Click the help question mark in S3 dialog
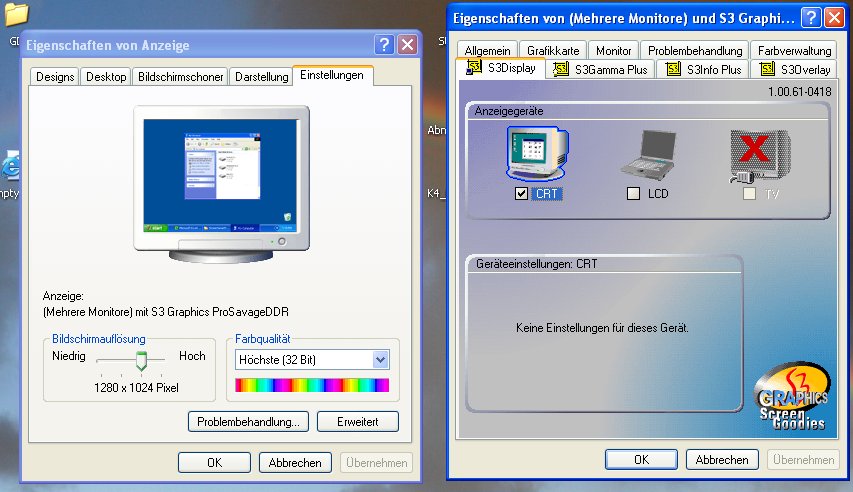 click(810, 18)
